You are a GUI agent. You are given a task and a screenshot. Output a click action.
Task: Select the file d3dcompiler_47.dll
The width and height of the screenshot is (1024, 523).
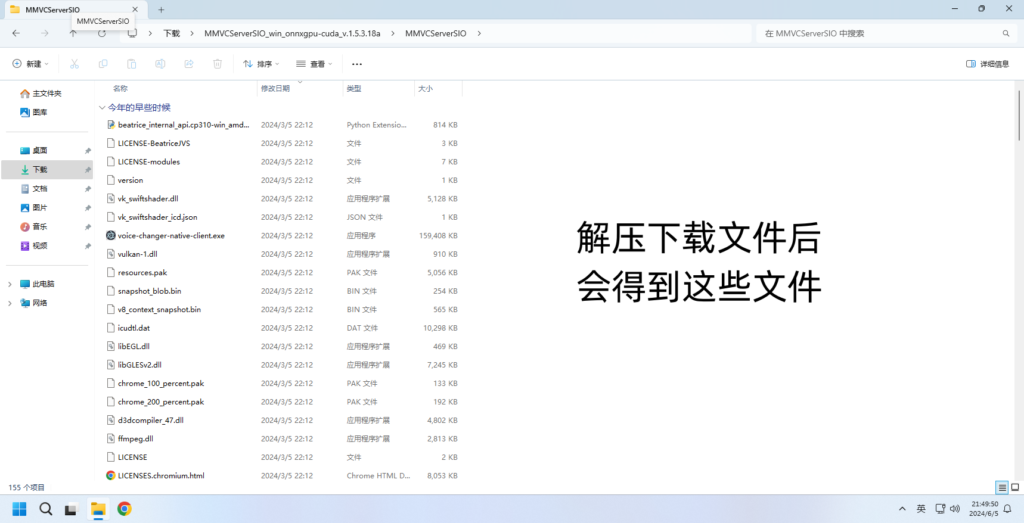[x=151, y=420]
